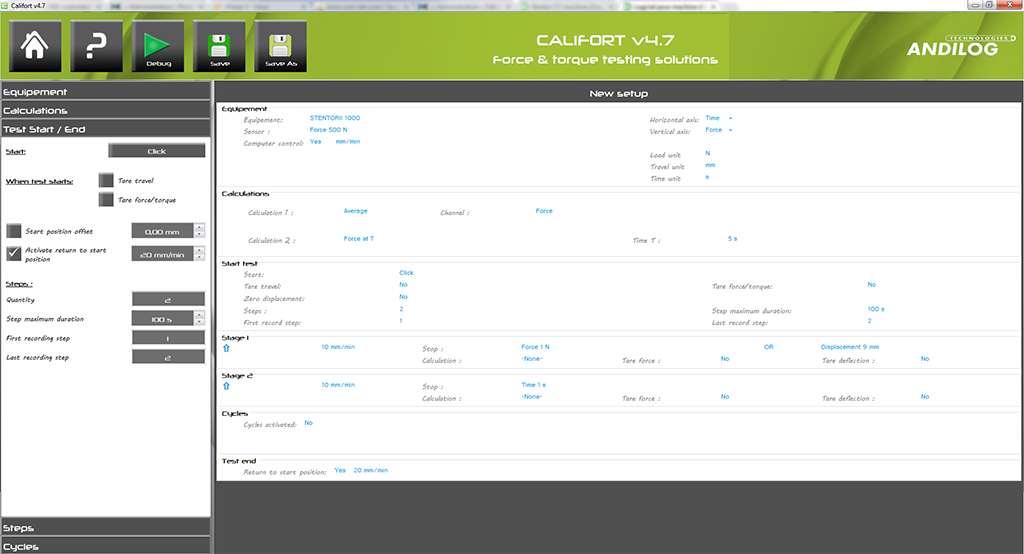
Task: Click the New setup title bar
Action: [x=618, y=93]
